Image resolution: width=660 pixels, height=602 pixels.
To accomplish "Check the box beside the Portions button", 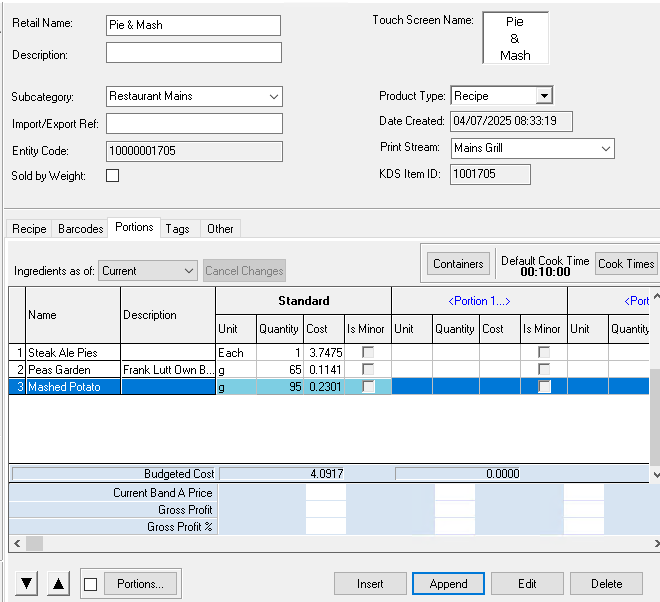I will 91,584.
